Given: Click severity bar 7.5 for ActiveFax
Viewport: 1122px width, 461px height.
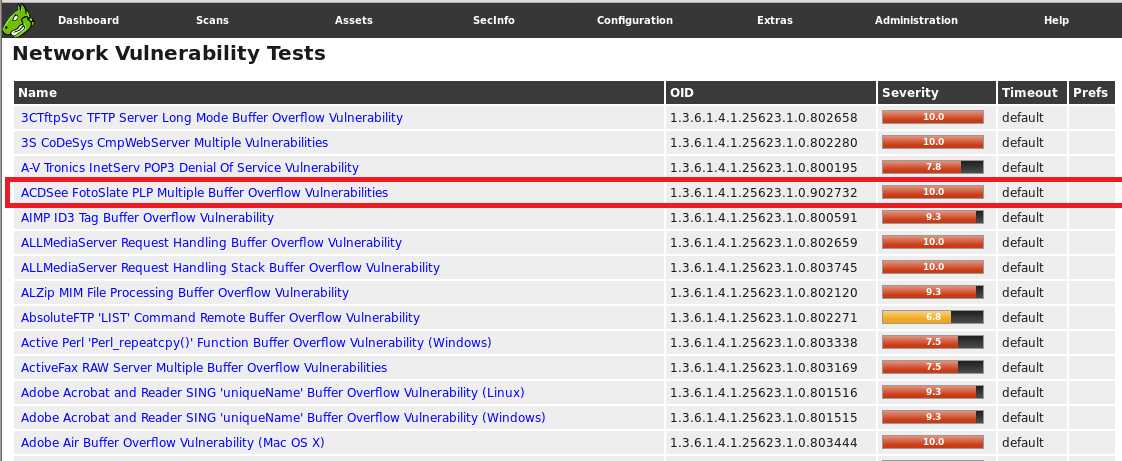Looking at the screenshot, I should click(933, 367).
